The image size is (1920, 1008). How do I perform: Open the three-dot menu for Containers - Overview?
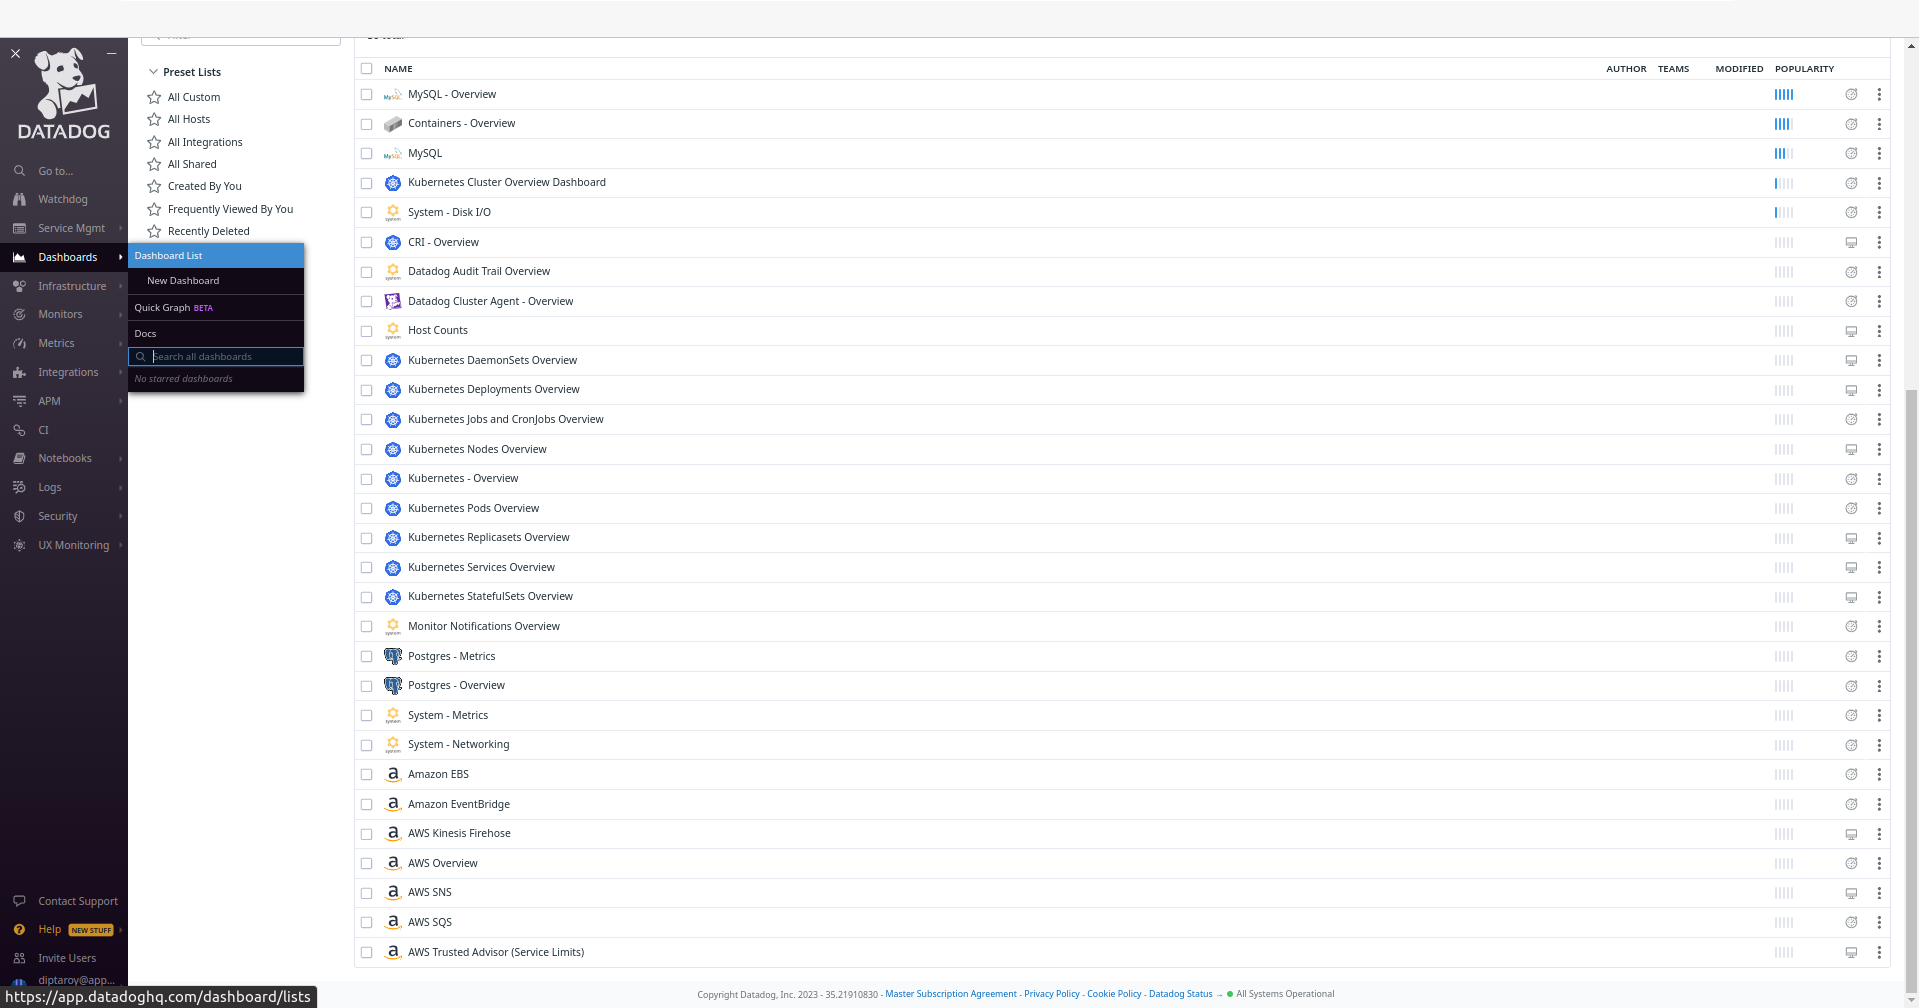(1879, 124)
